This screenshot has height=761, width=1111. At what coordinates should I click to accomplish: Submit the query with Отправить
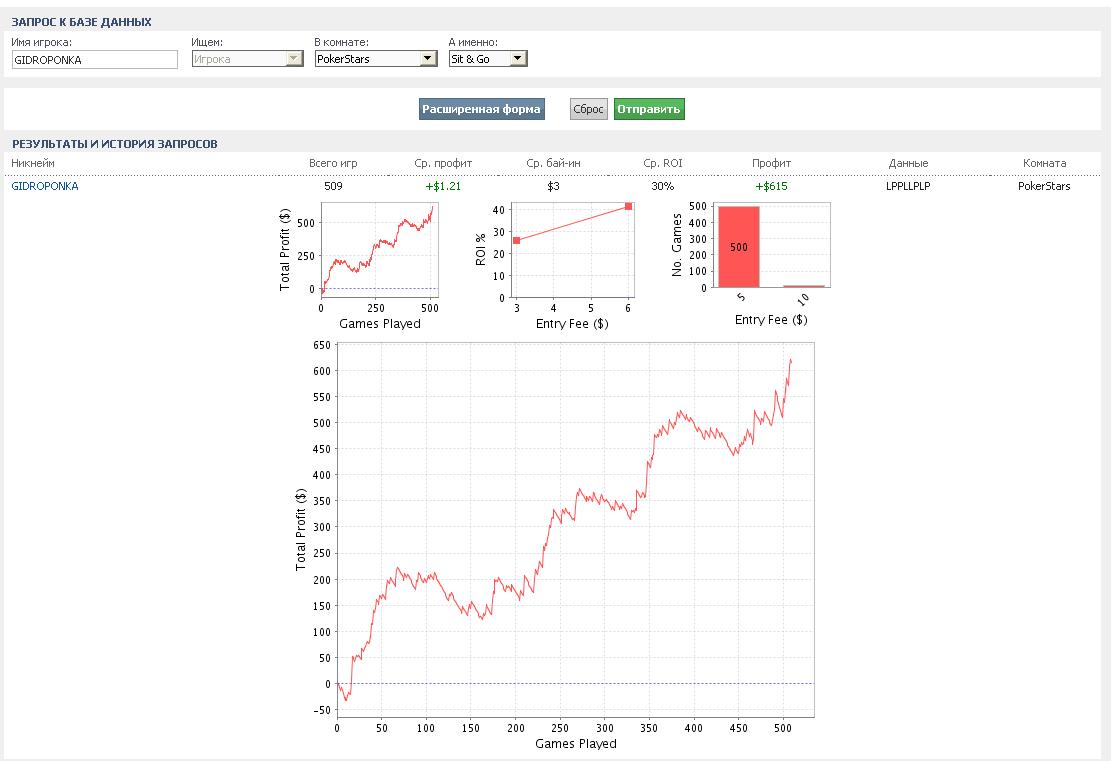tap(649, 109)
